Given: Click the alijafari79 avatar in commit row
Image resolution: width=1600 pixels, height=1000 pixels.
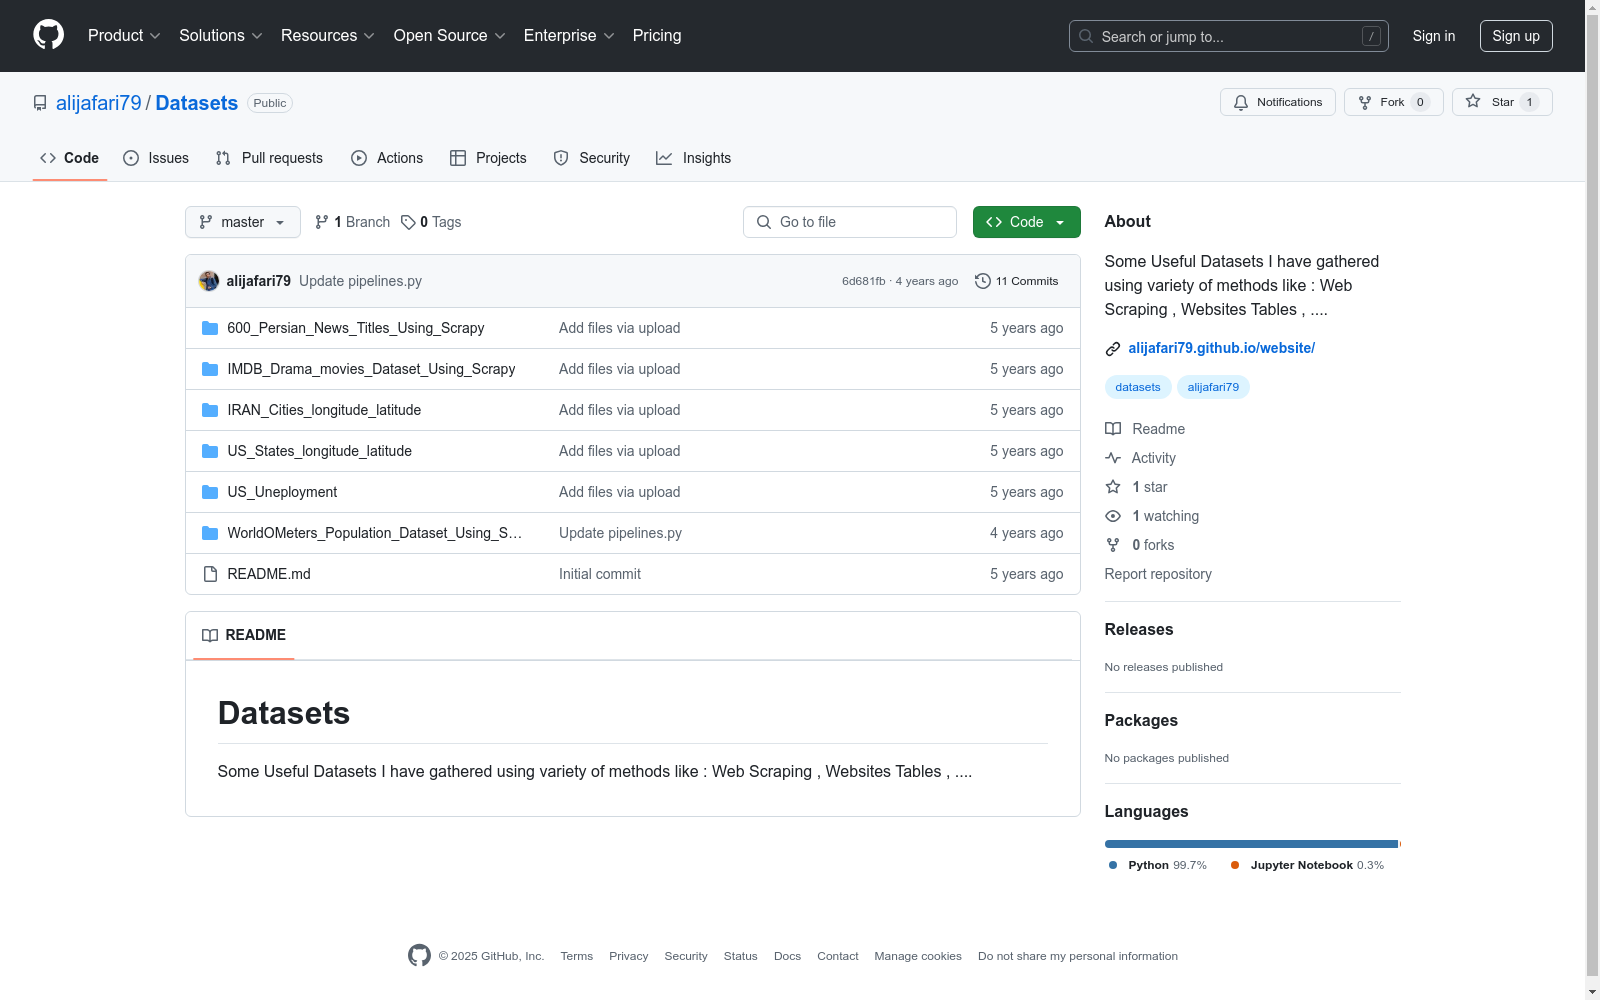Looking at the screenshot, I should (x=209, y=281).
